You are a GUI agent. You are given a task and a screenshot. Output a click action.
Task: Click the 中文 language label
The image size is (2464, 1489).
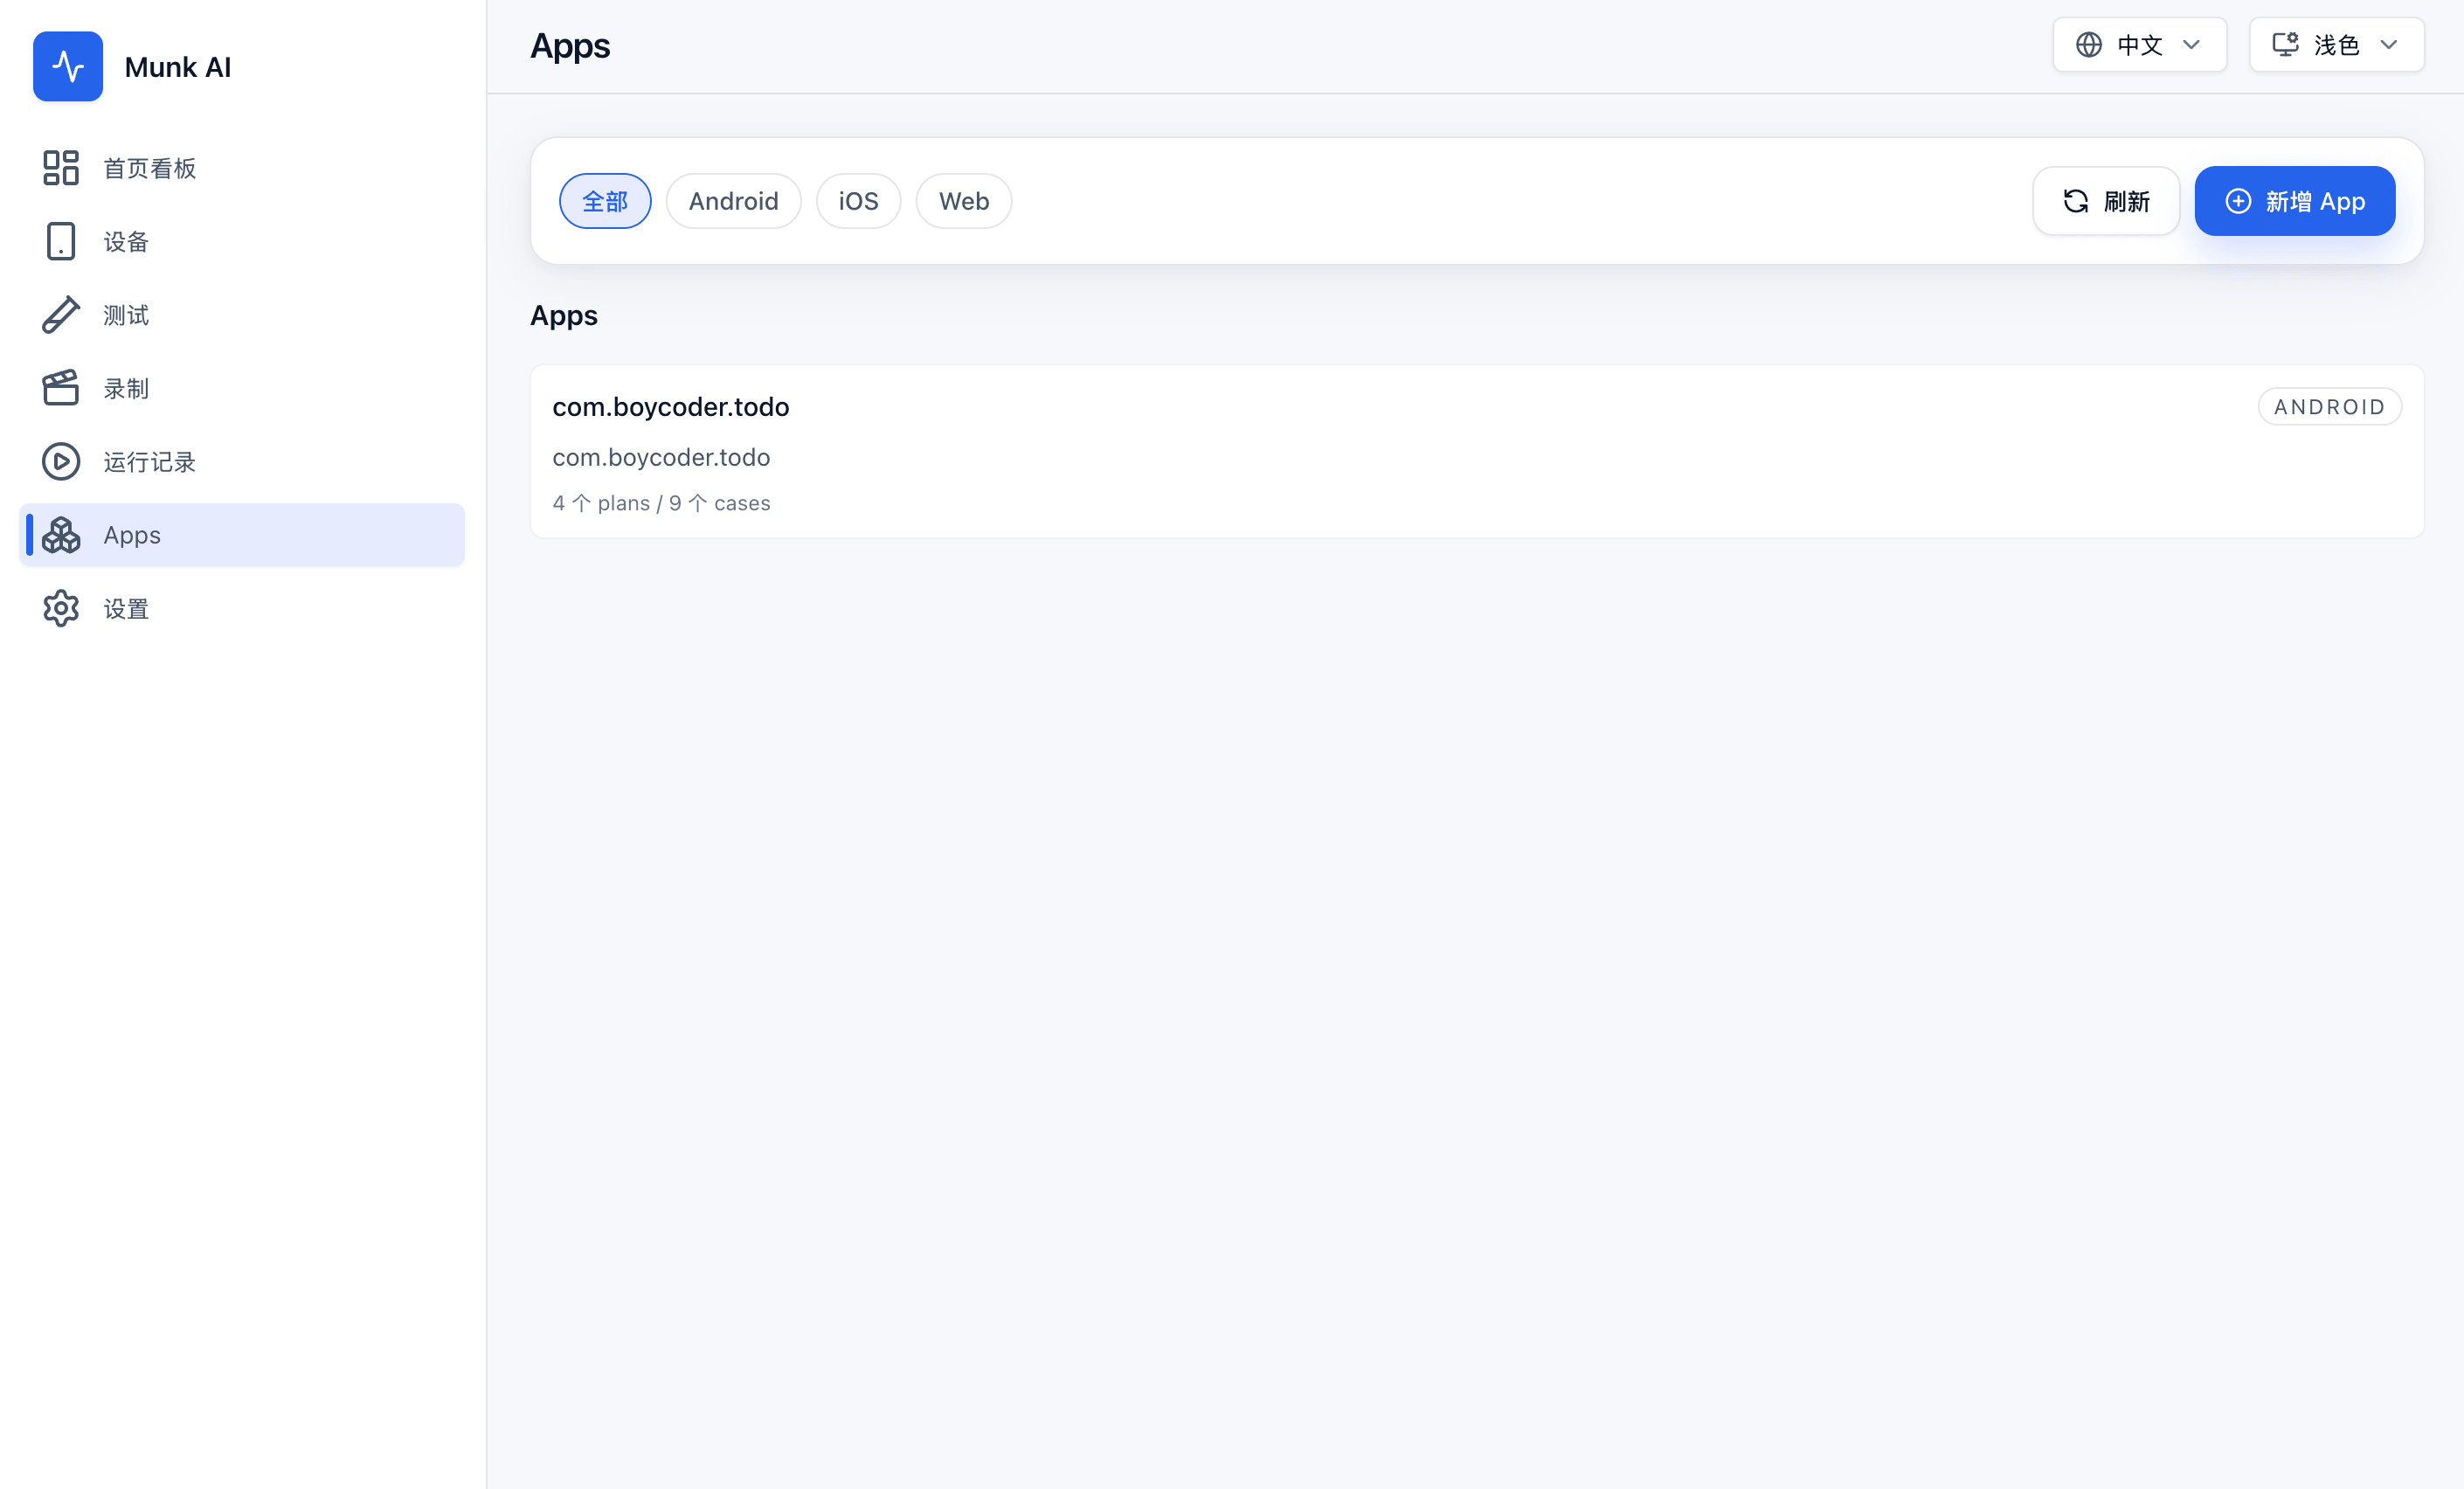[2140, 45]
